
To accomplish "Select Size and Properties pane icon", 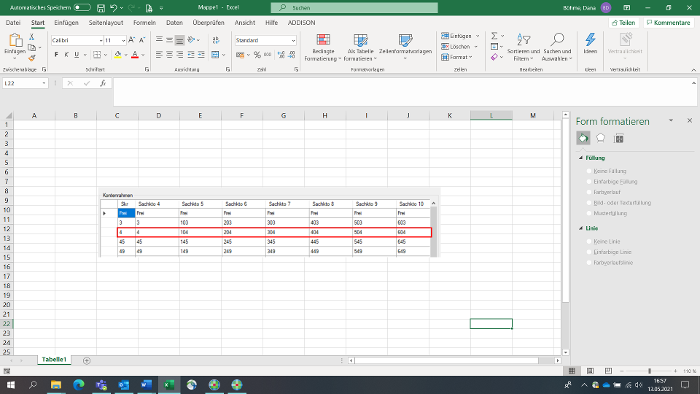I will tap(618, 138).
